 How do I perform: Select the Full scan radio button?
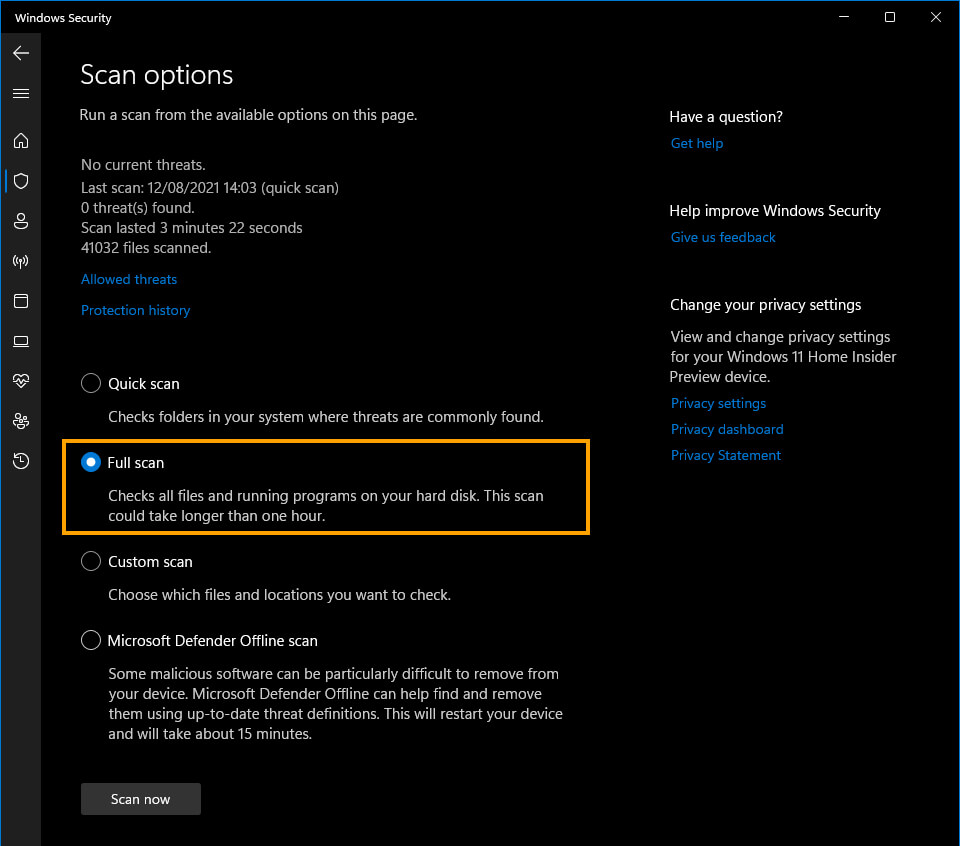pos(91,462)
